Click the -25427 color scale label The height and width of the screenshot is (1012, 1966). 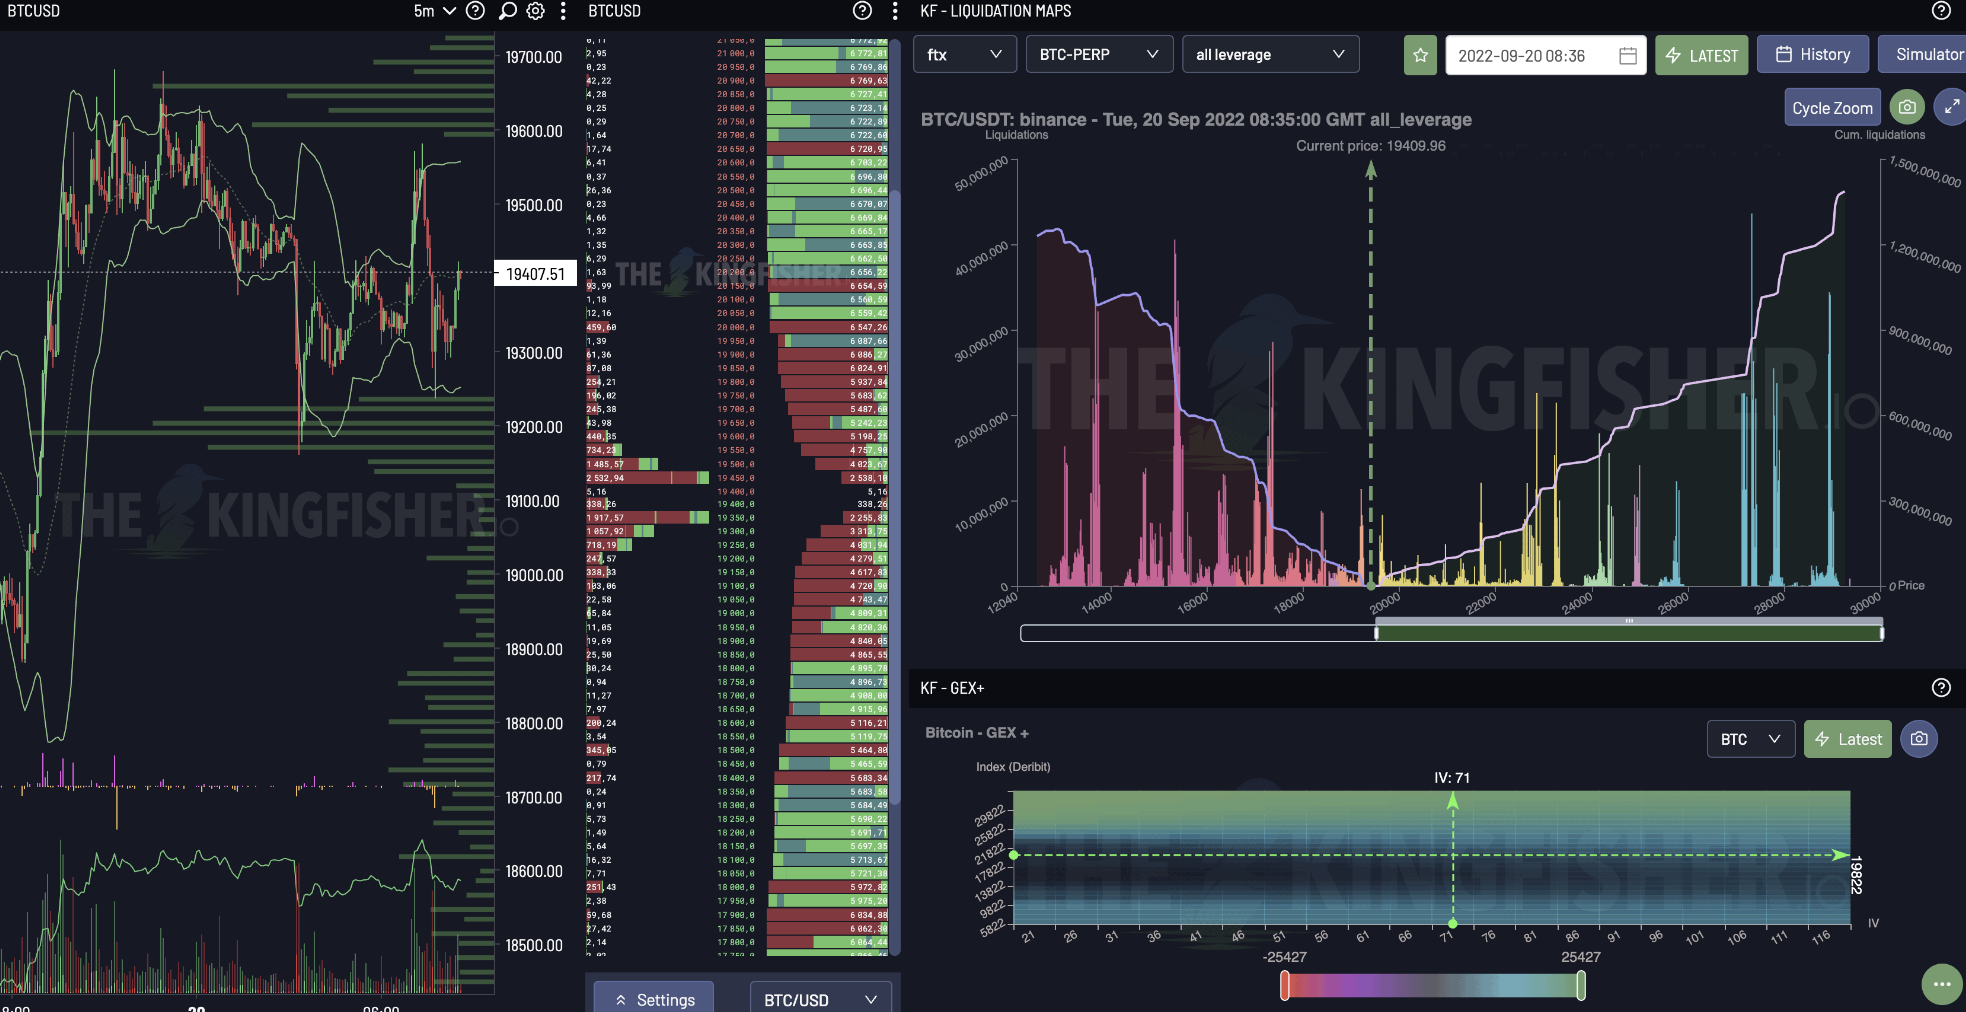tap(1285, 957)
